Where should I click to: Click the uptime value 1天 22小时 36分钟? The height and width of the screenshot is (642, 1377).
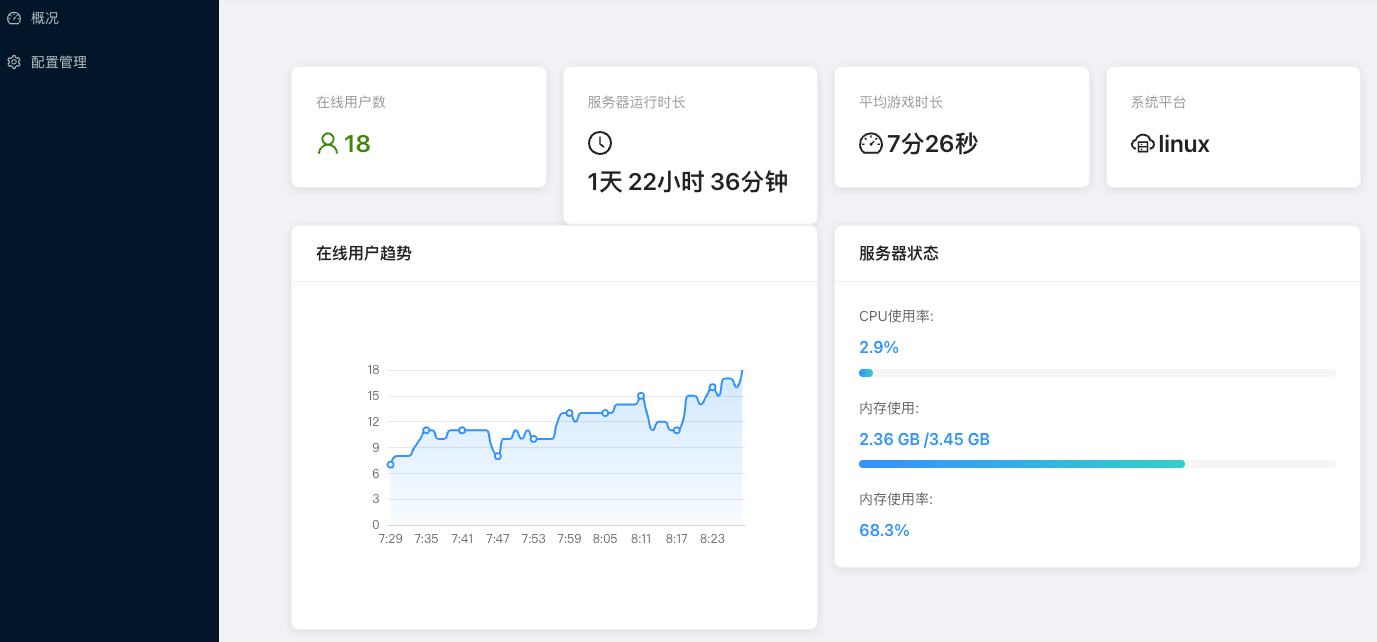pyautogui.click(x=687, y=182)
